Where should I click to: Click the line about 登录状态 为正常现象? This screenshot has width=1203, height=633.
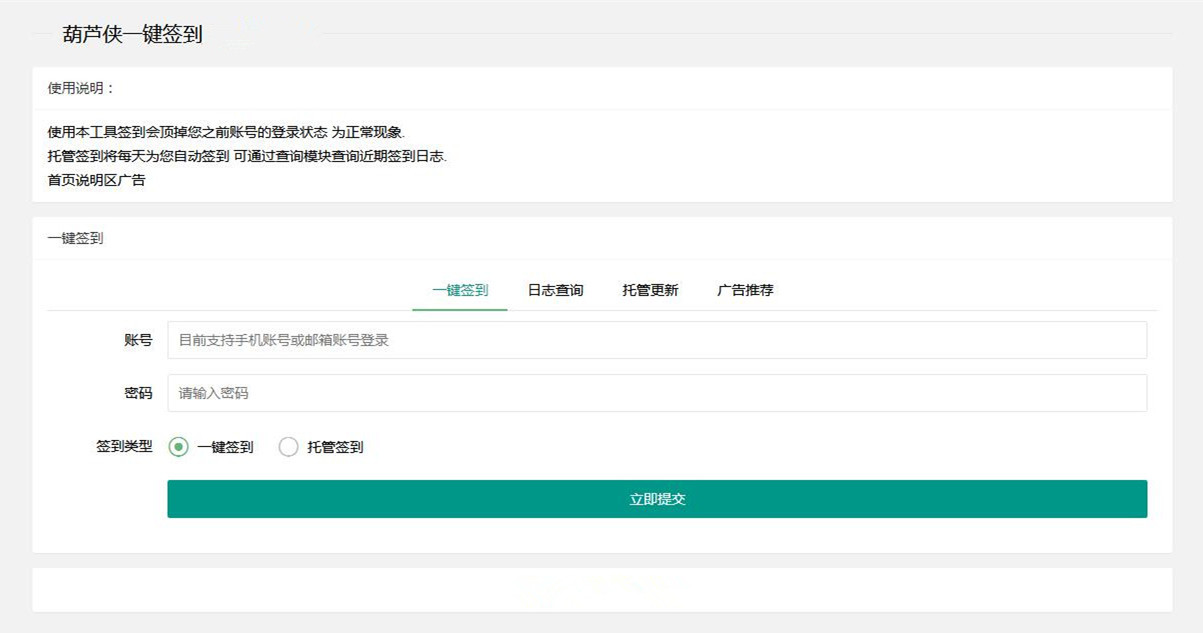click(227, 132)
